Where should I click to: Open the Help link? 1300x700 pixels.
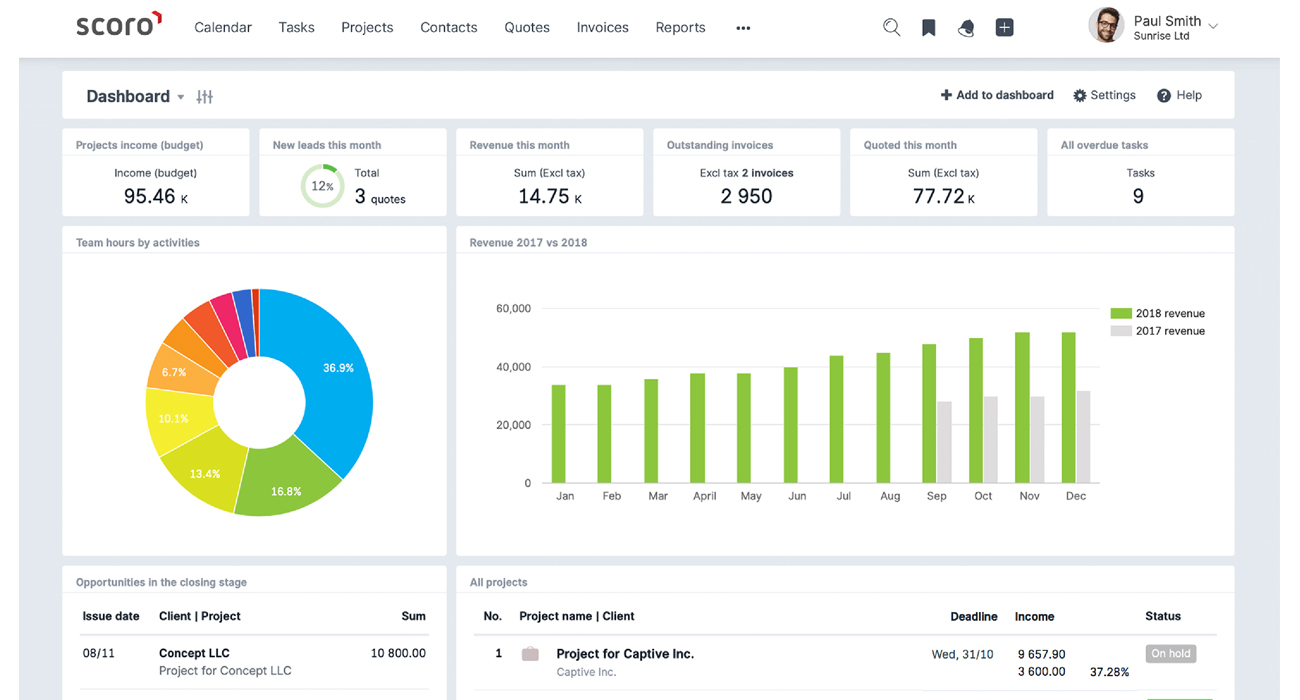(1179, 95)
